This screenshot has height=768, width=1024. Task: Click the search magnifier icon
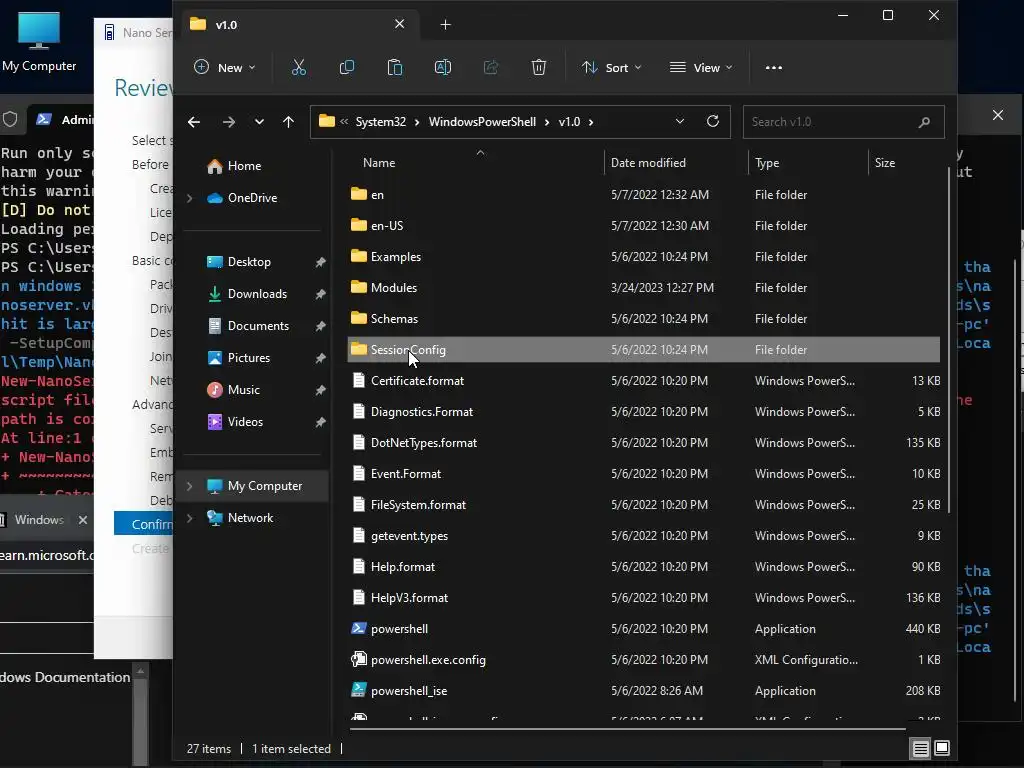click(x=924, y=122)
